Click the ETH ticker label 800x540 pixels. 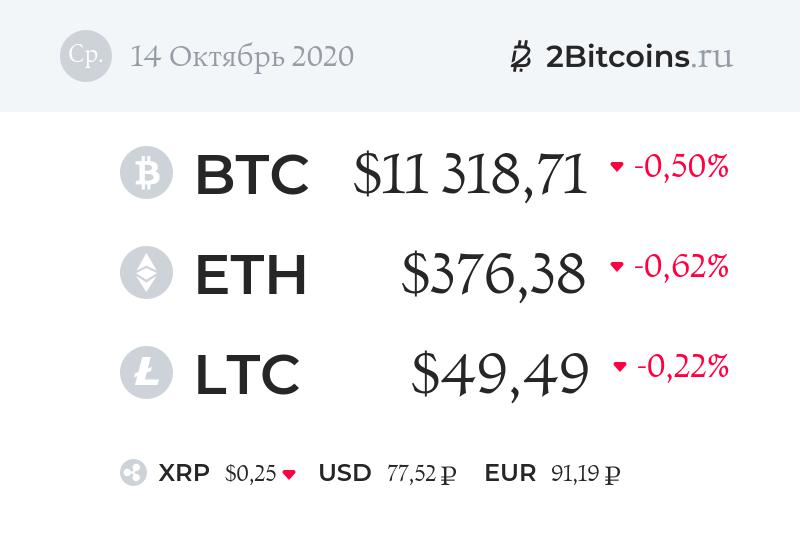(250, 274)
